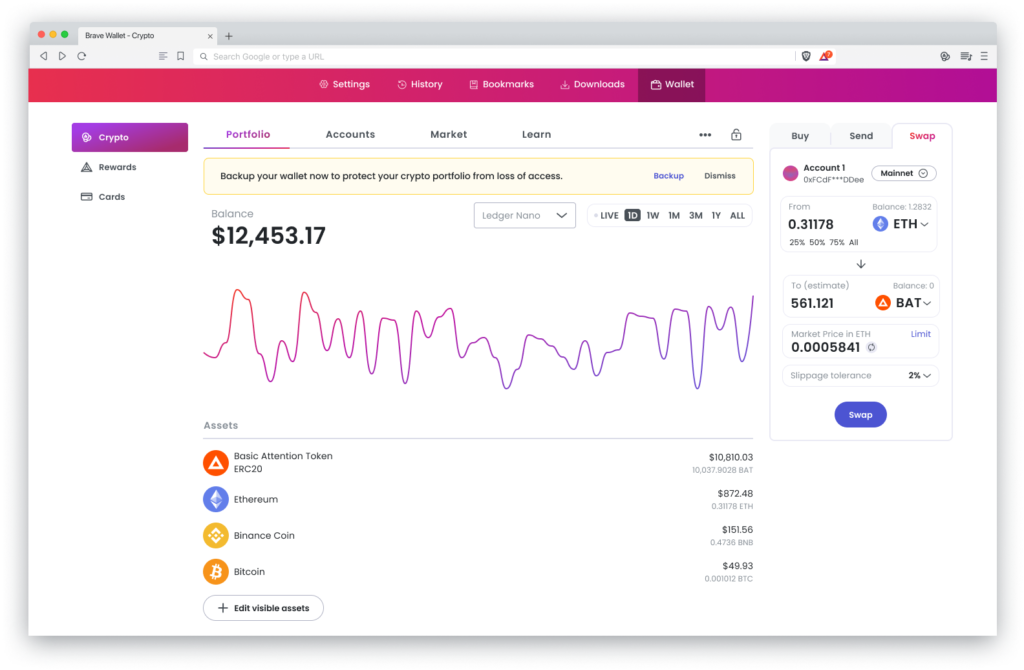
Task: Click the Backup link in the banner
Action: coord(669,176)
